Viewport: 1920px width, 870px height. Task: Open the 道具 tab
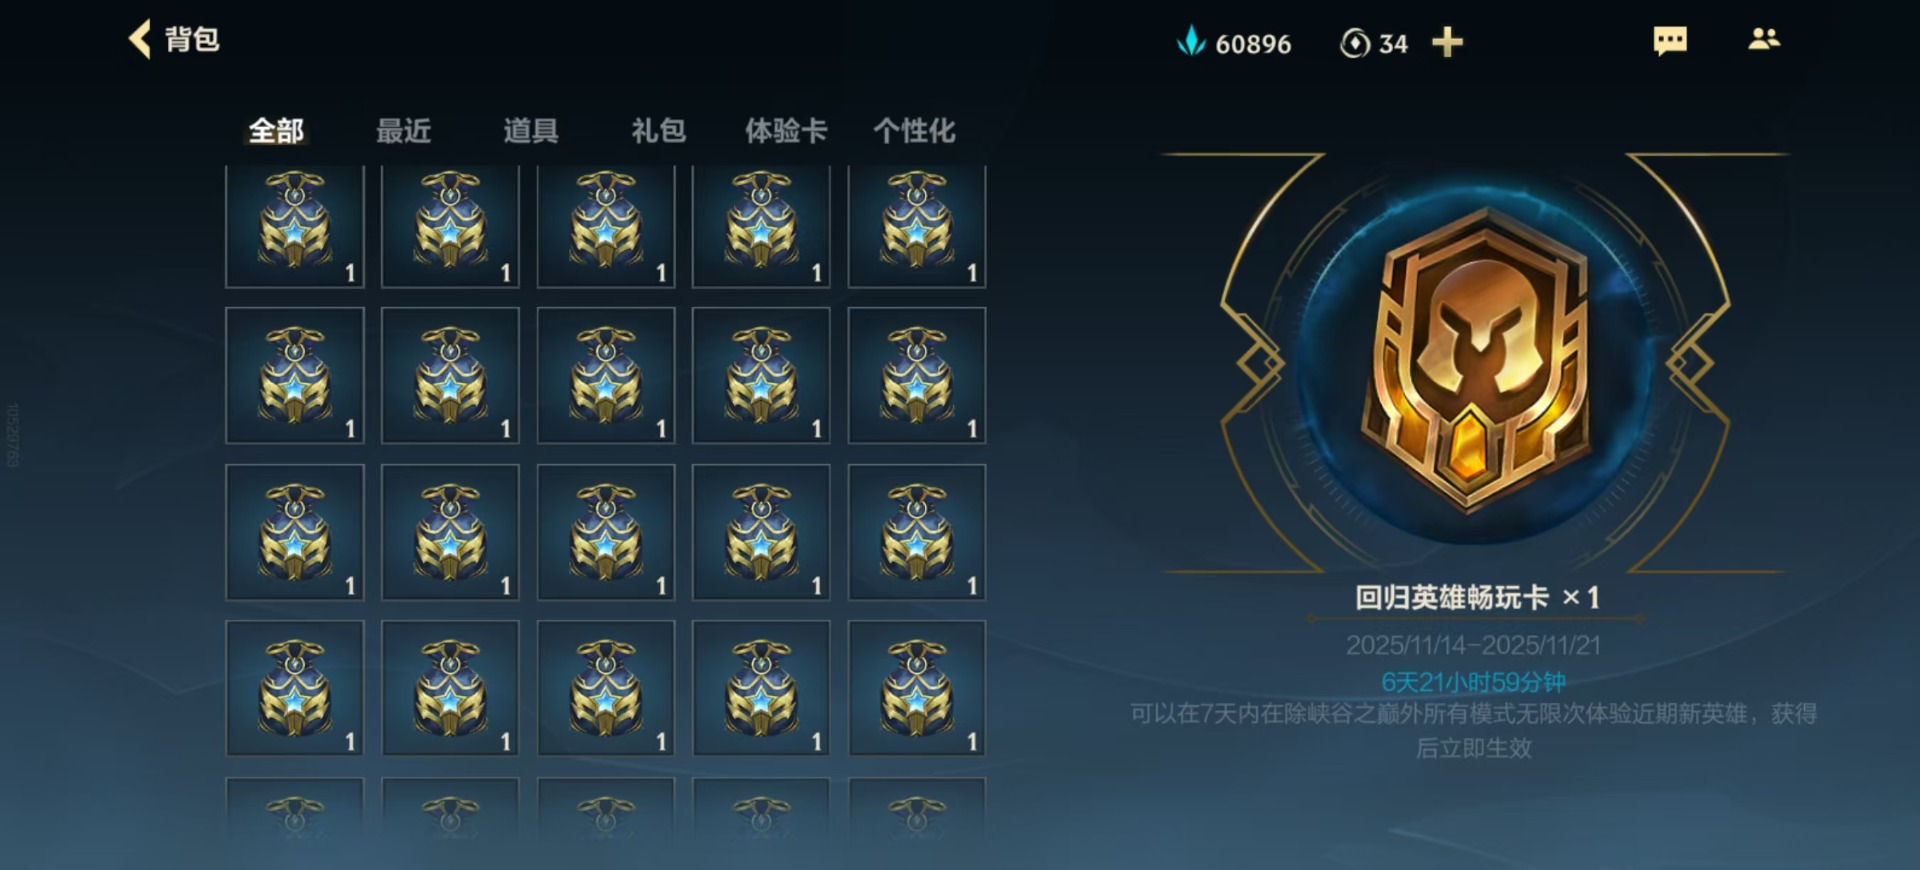[531, 130]
